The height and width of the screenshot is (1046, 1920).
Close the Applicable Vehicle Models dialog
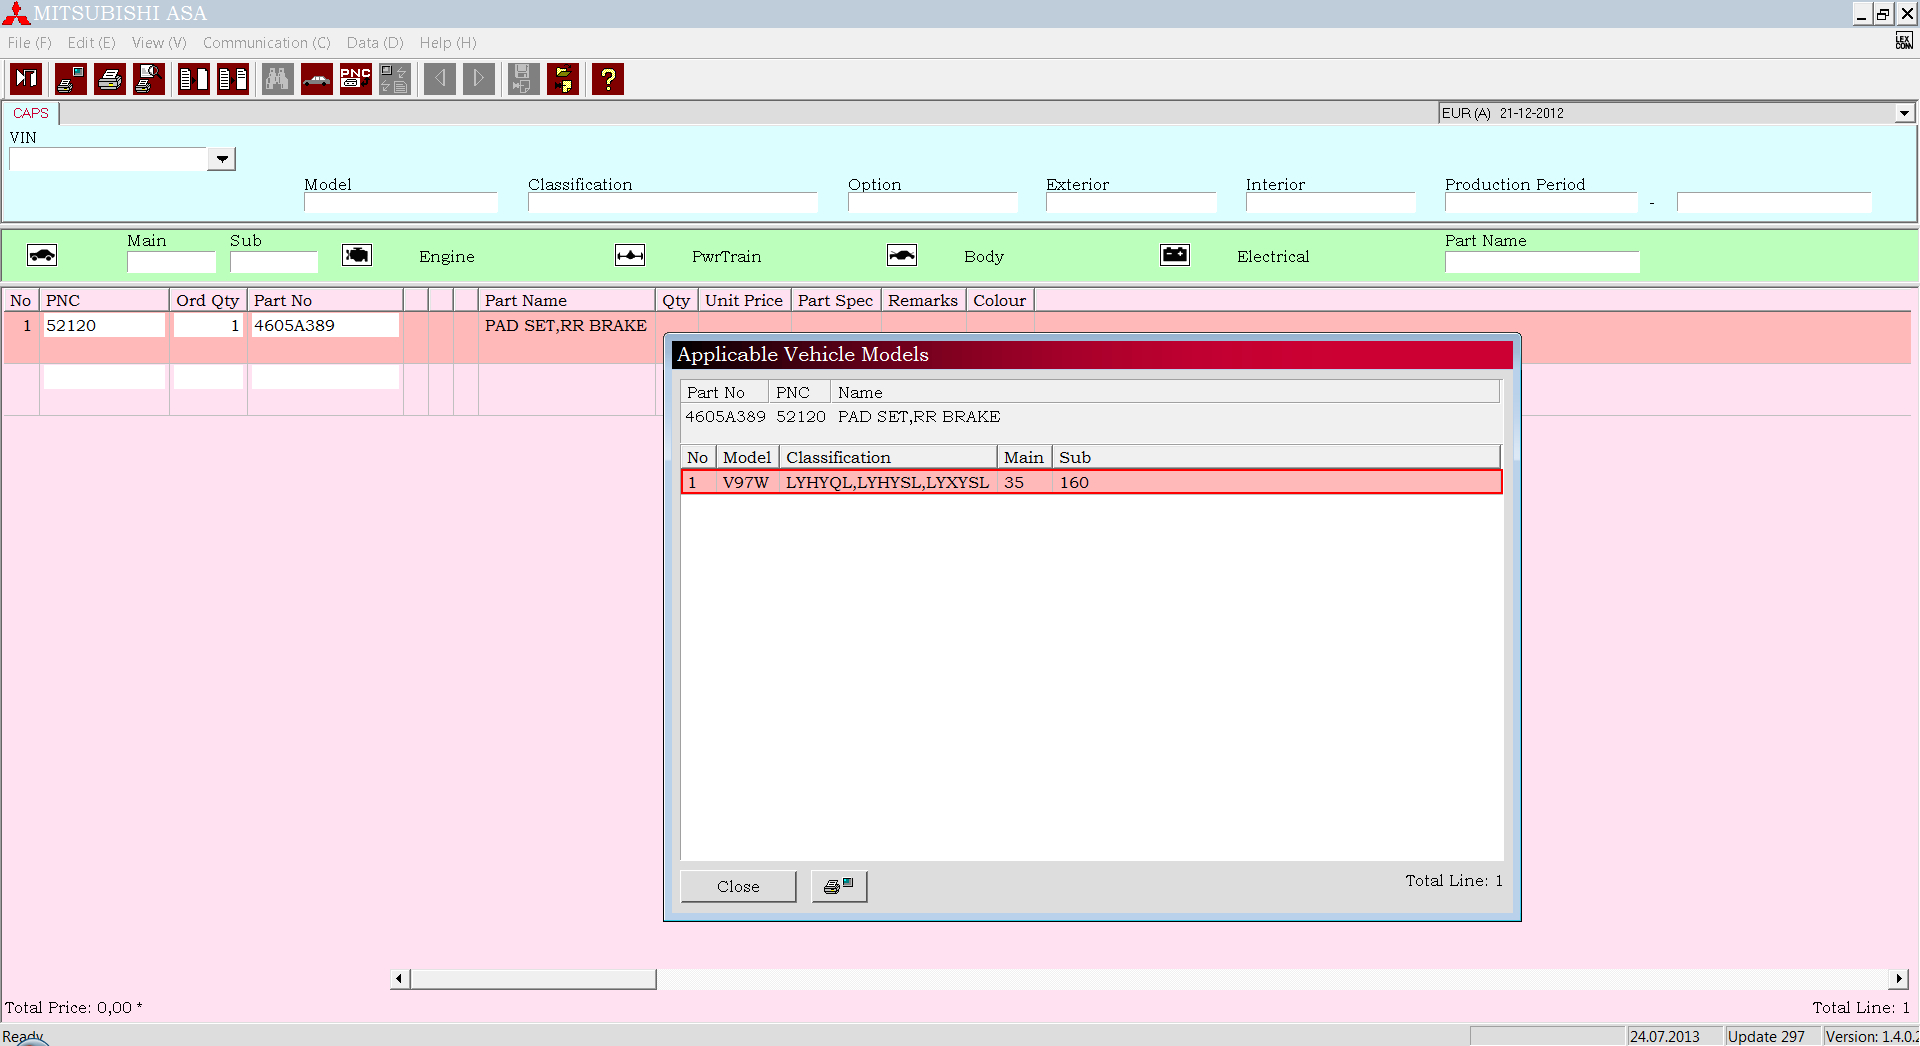(738, 886)
